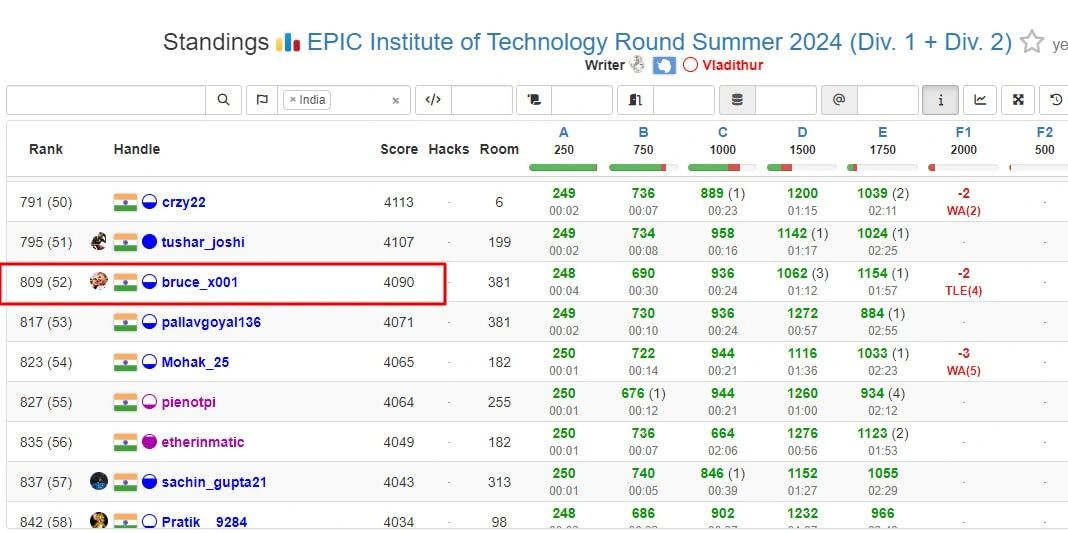Click problem C column header
1068x533 pixels.
click(723, 133)
